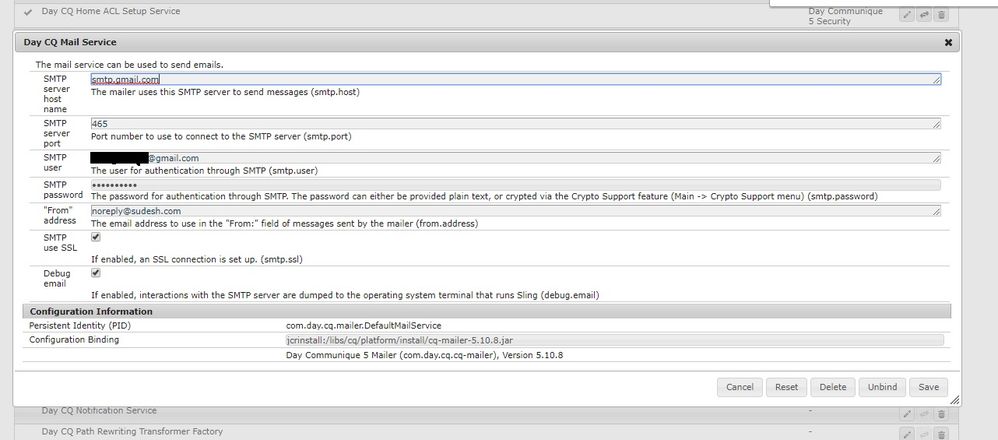Close the Day CQ Mail Service dialog
The image size is (998, 440).
[x=948, y=43]
